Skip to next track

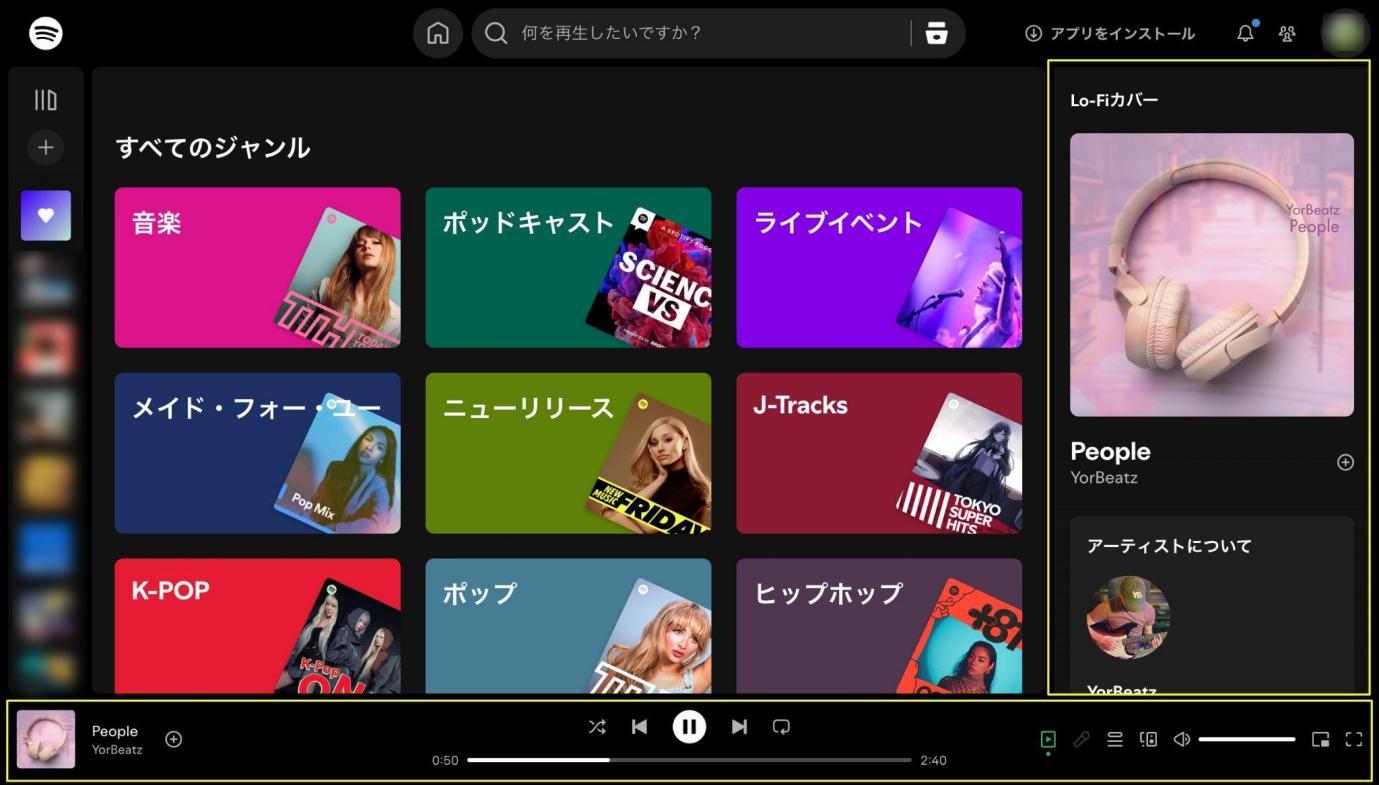739,727
